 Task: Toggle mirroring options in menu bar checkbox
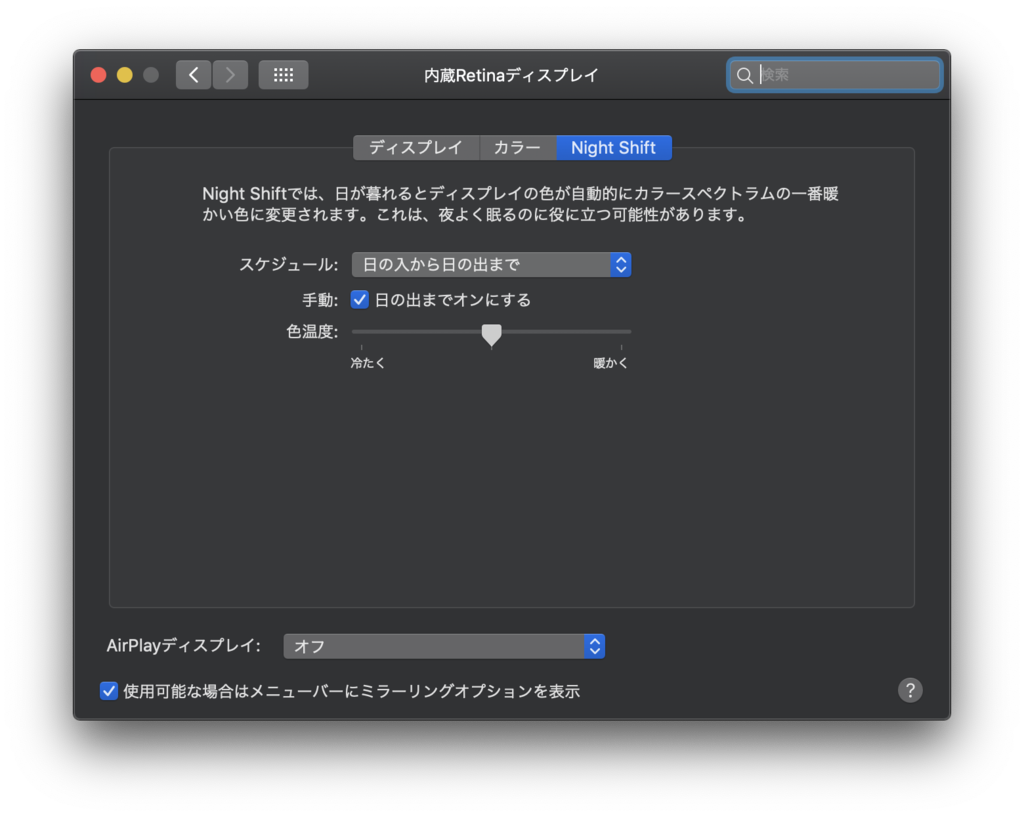click(x=109, y=691)
